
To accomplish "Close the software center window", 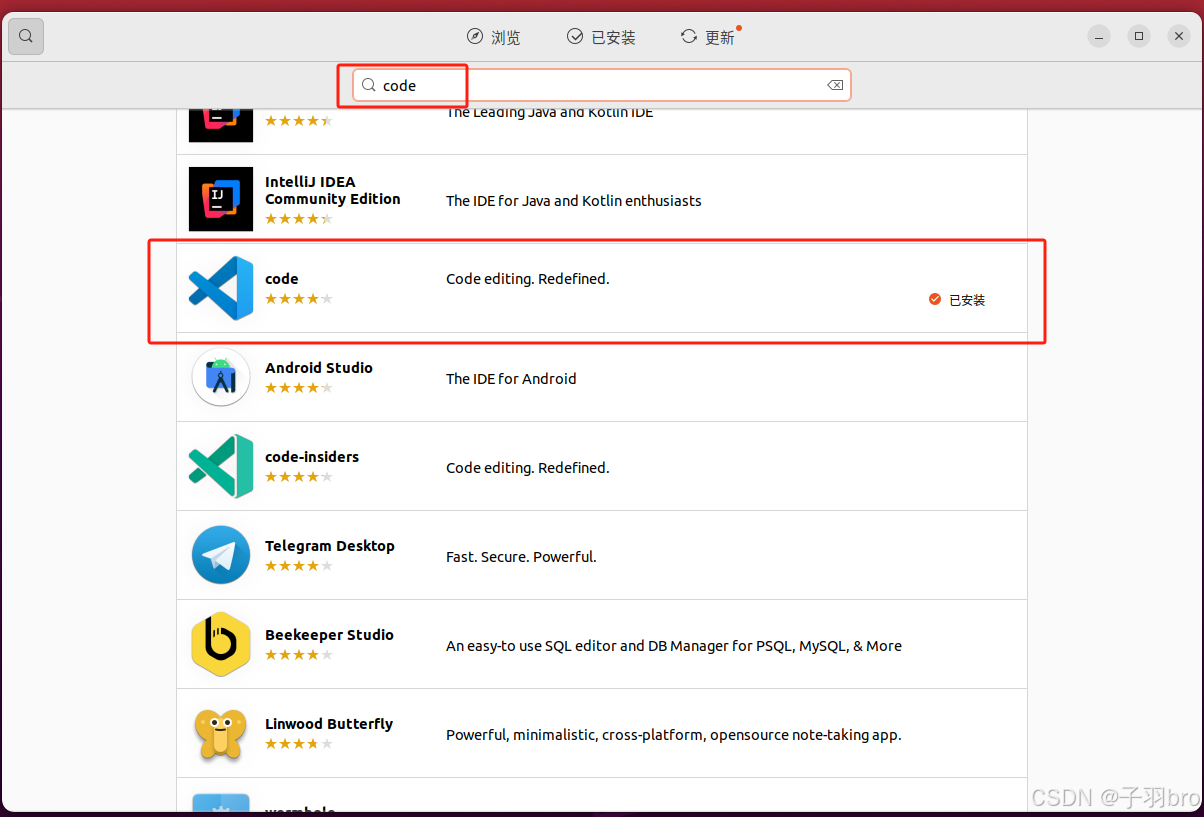I will pyautogui.click(x=1178, y=37).
